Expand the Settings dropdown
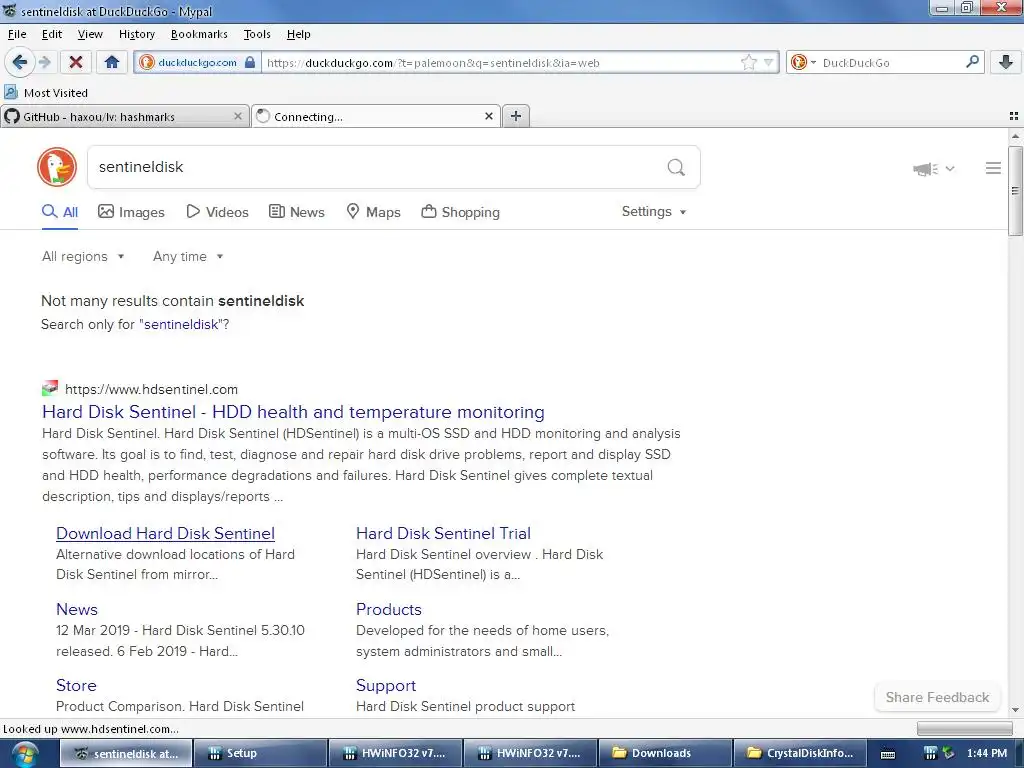This screenshot has width=1024, height=768. 654,212
